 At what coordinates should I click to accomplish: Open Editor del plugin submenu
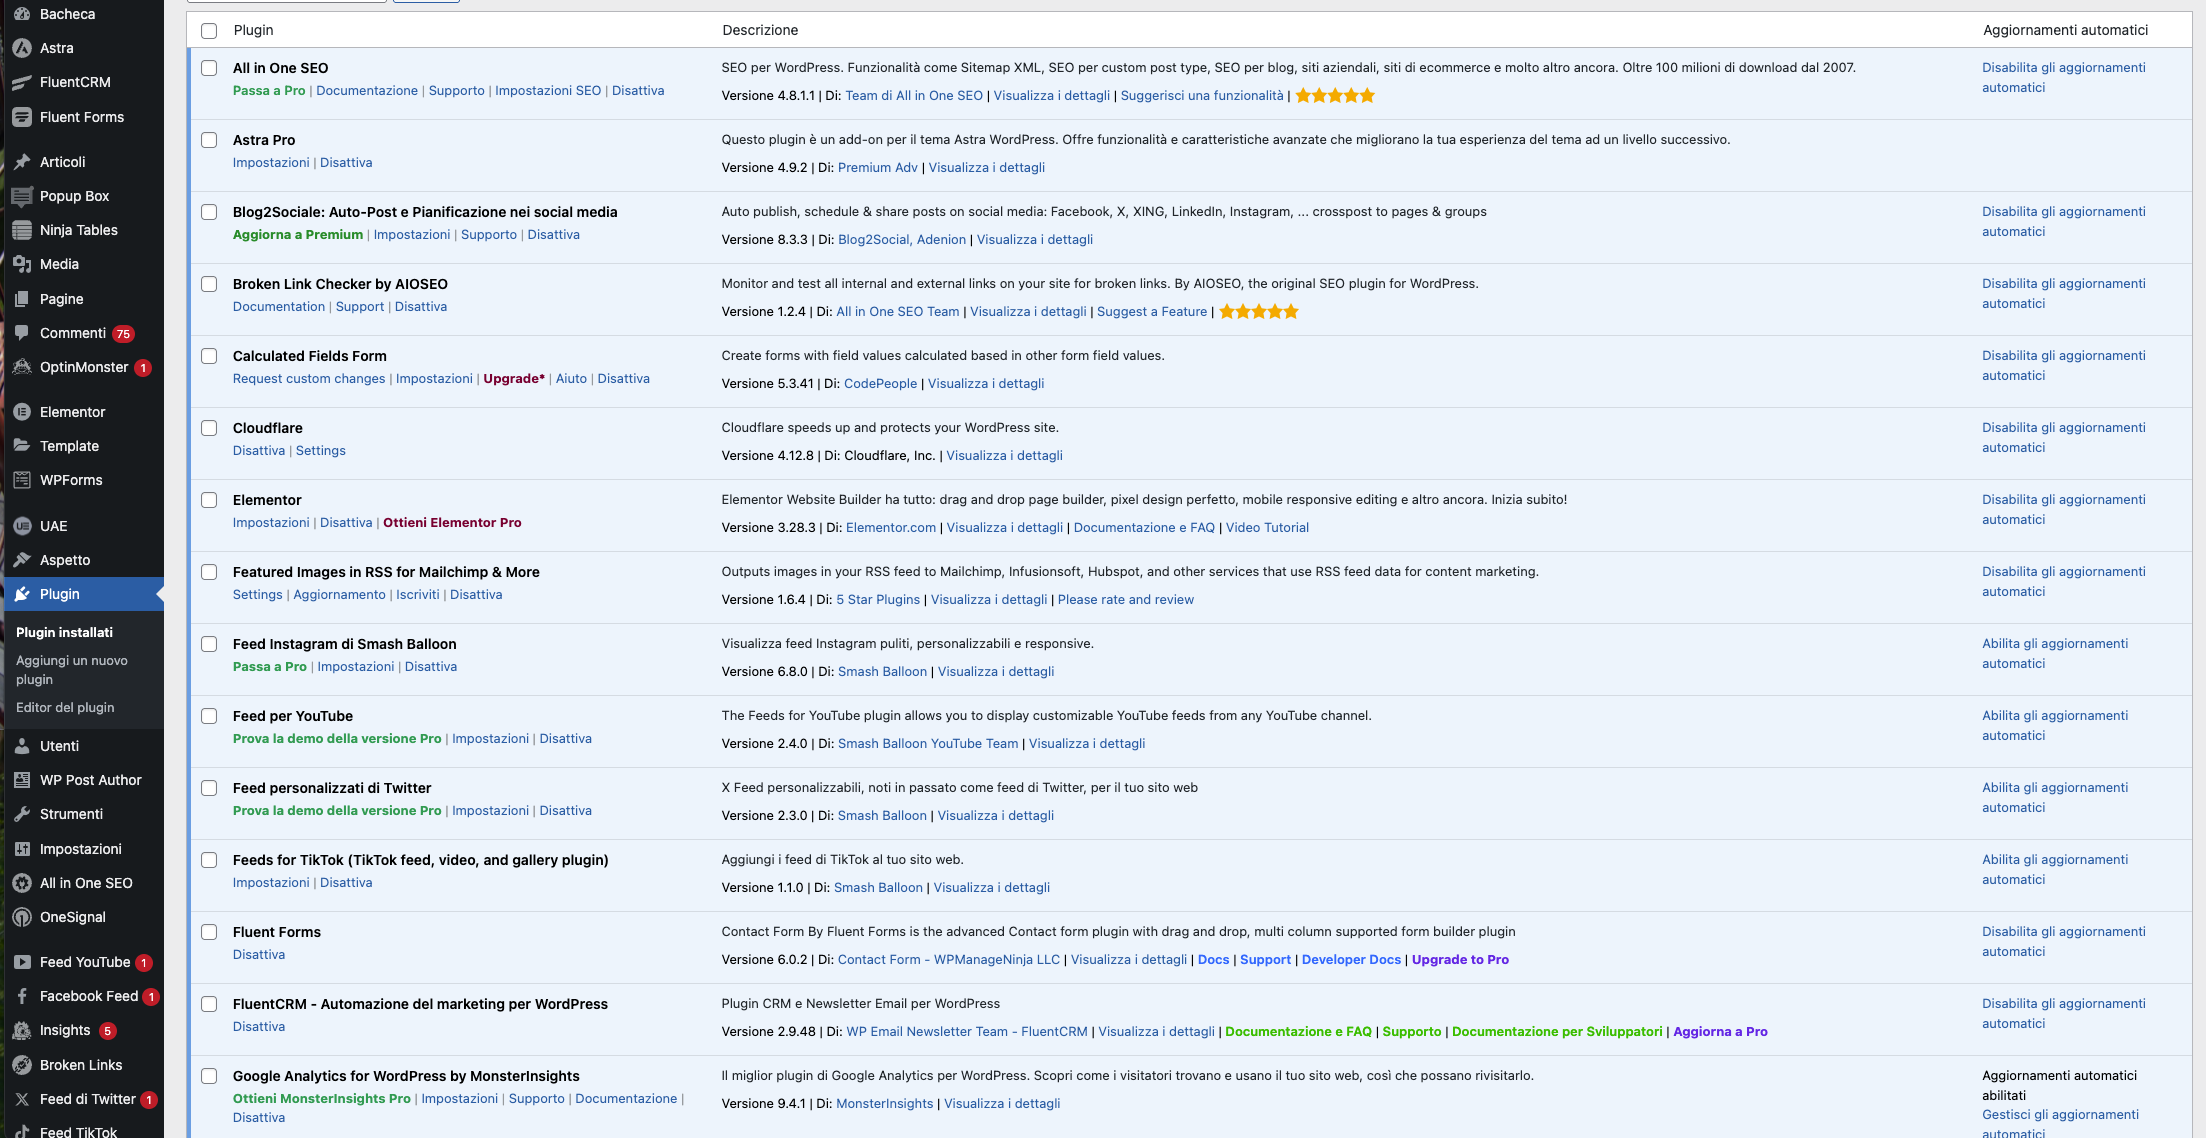tap(65, 707)
